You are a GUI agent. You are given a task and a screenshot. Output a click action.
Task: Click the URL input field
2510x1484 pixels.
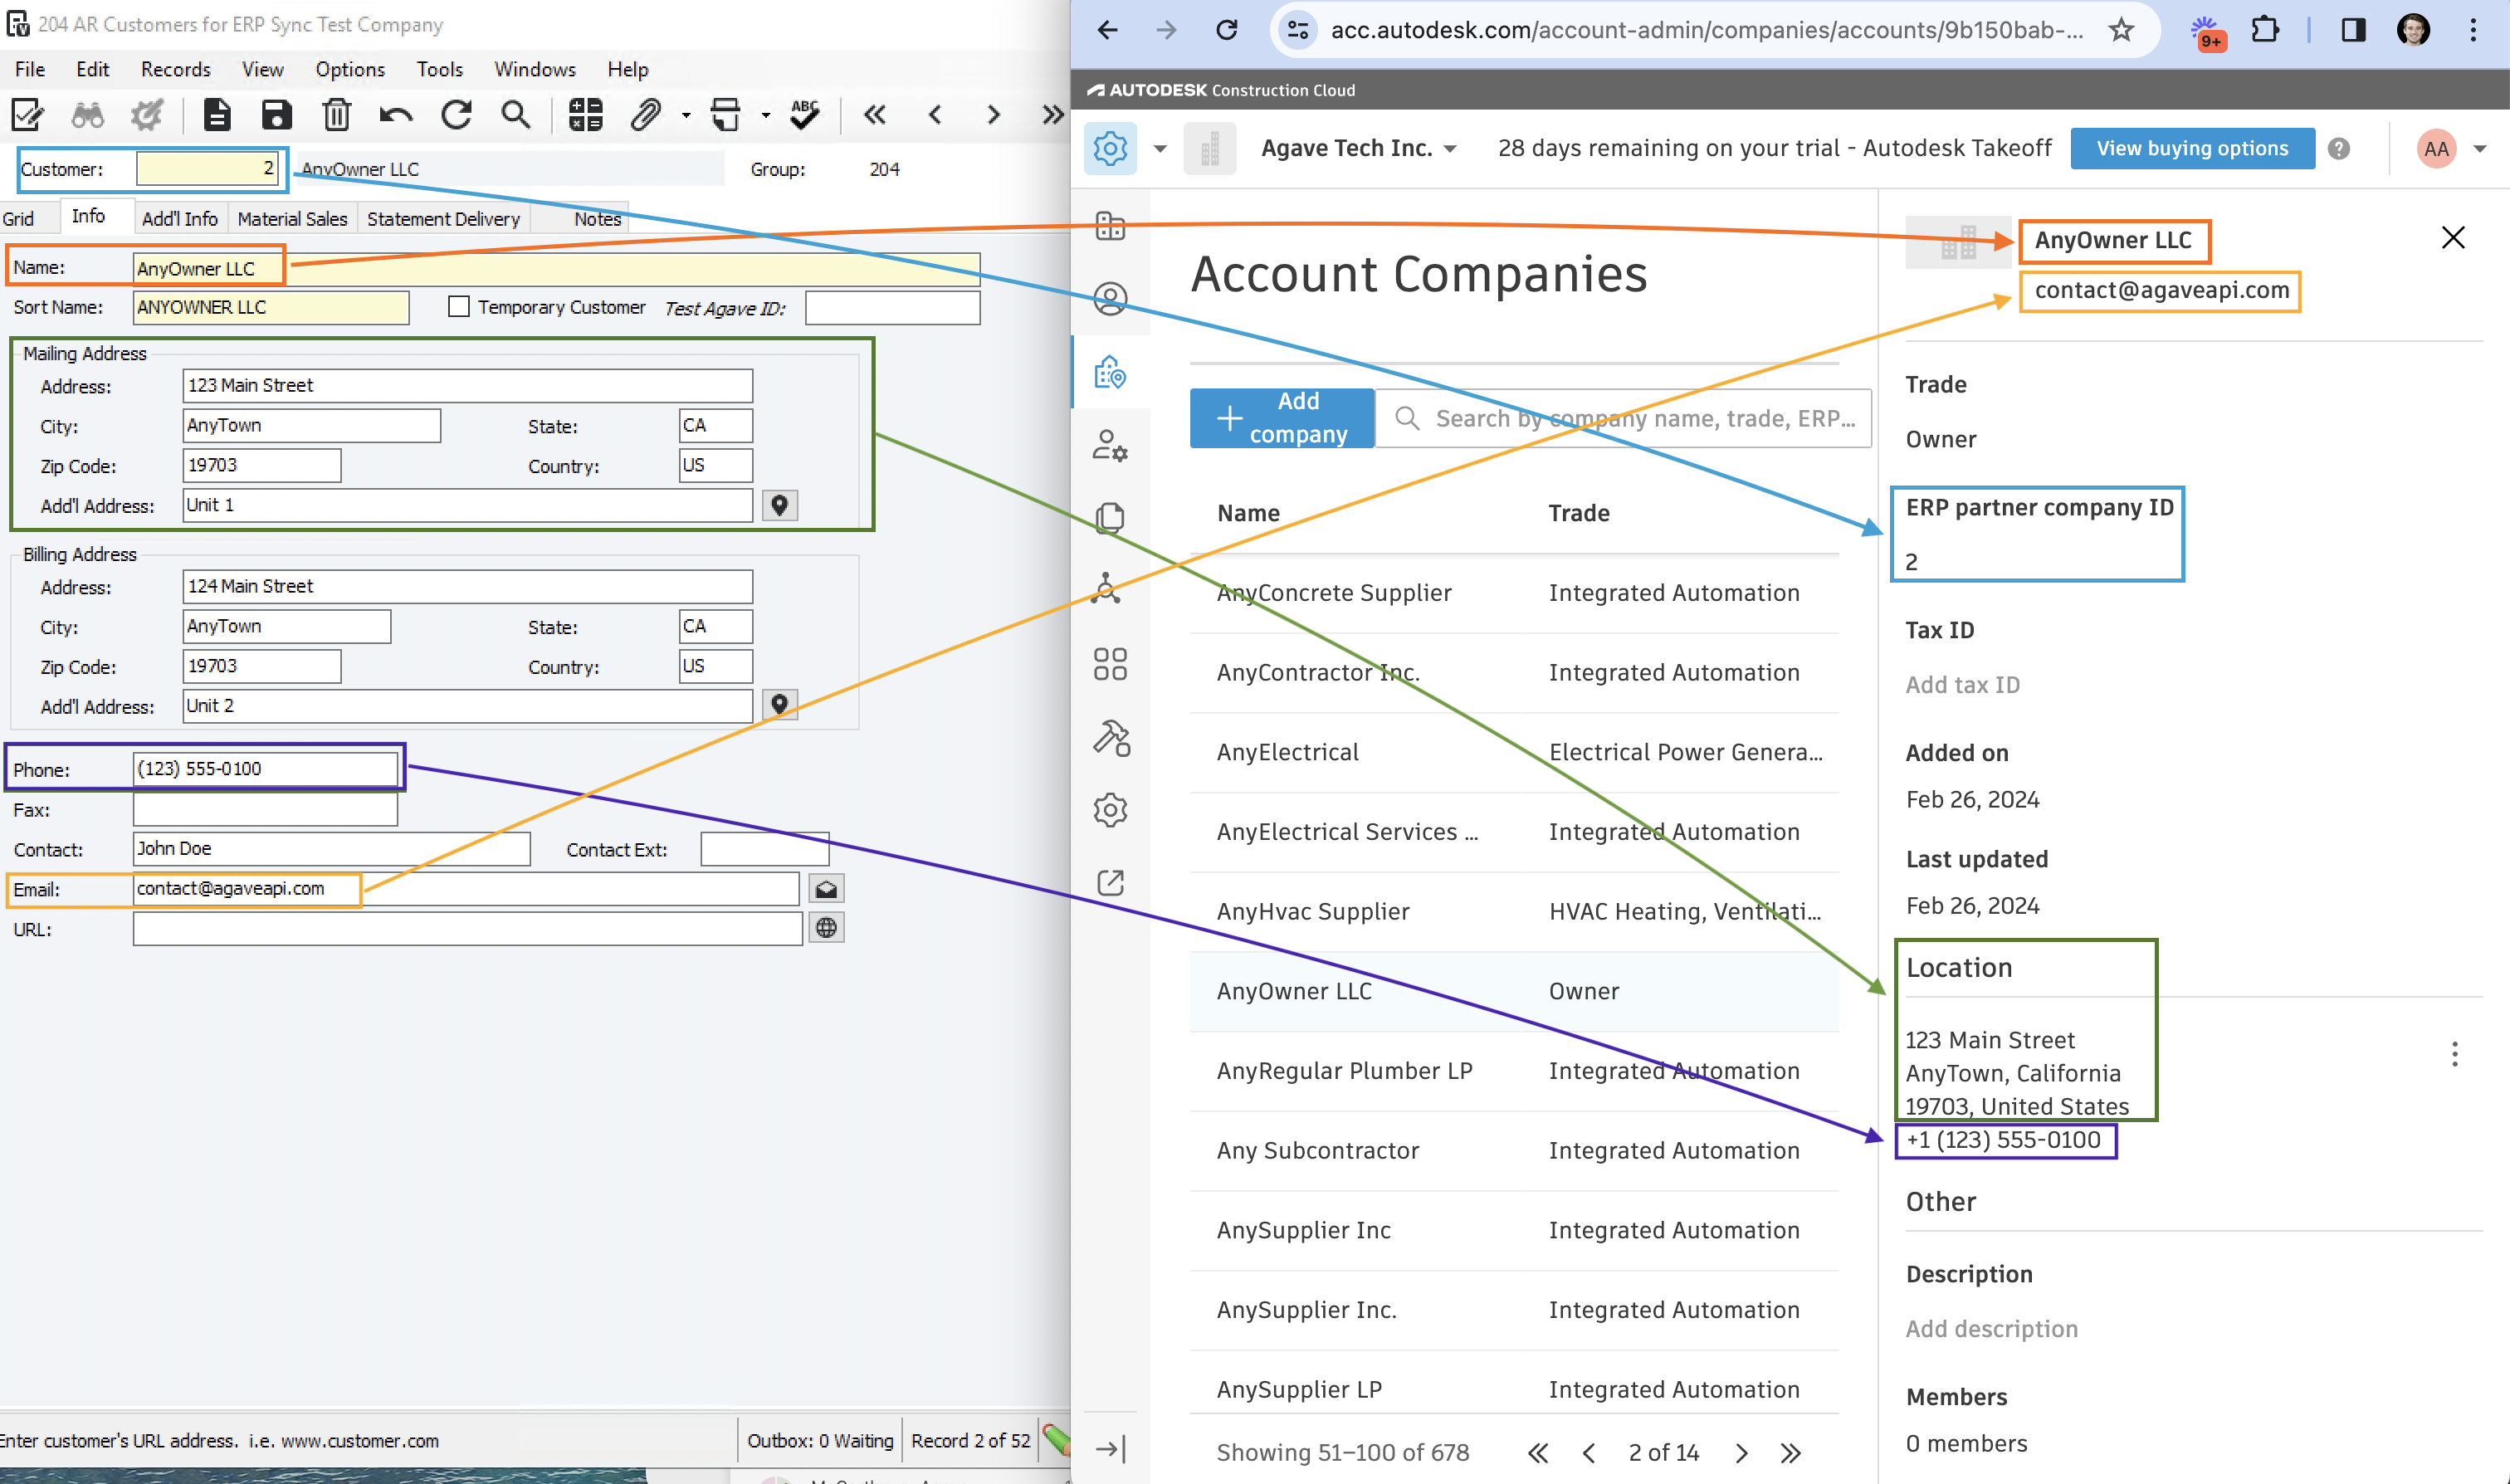coord(468,928)
